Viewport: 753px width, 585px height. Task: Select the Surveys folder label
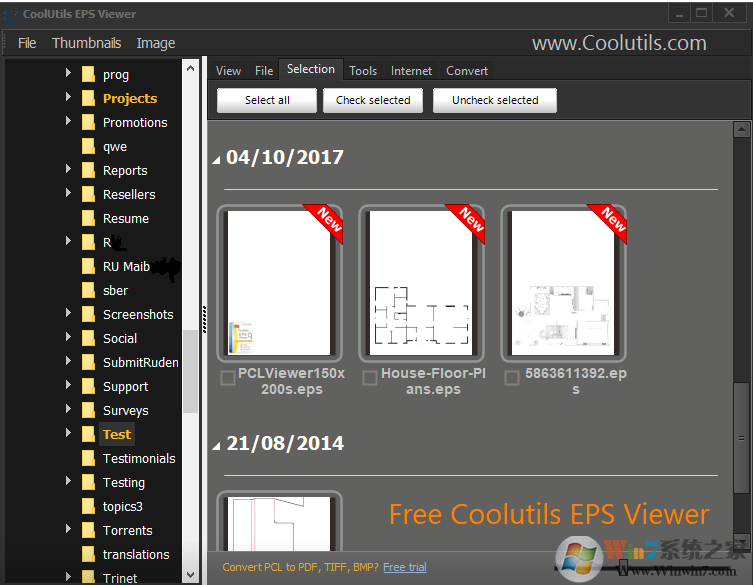[125, 411]
